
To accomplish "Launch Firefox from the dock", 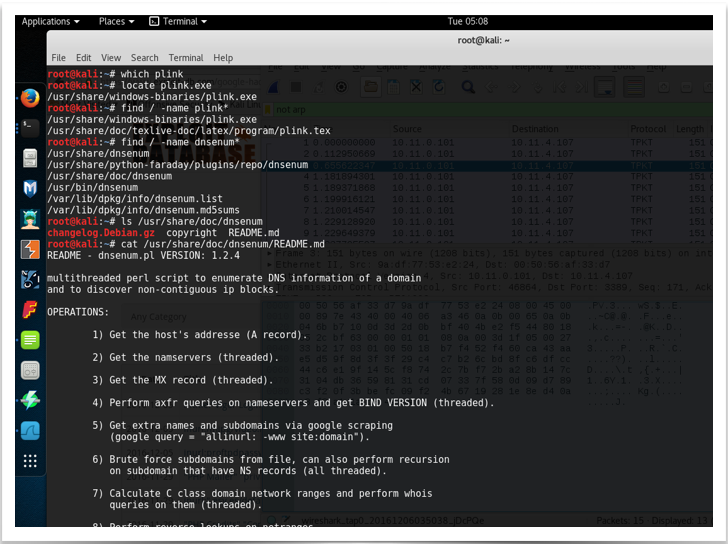I will [x=30, y=98].
